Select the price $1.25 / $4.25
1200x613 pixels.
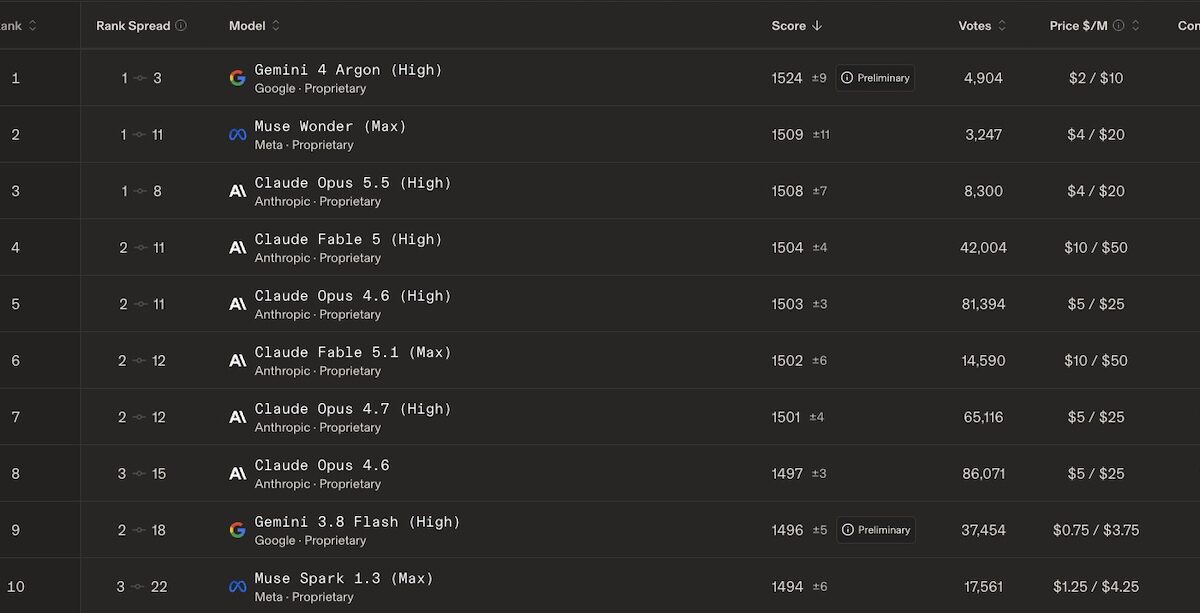(1096, 587)
